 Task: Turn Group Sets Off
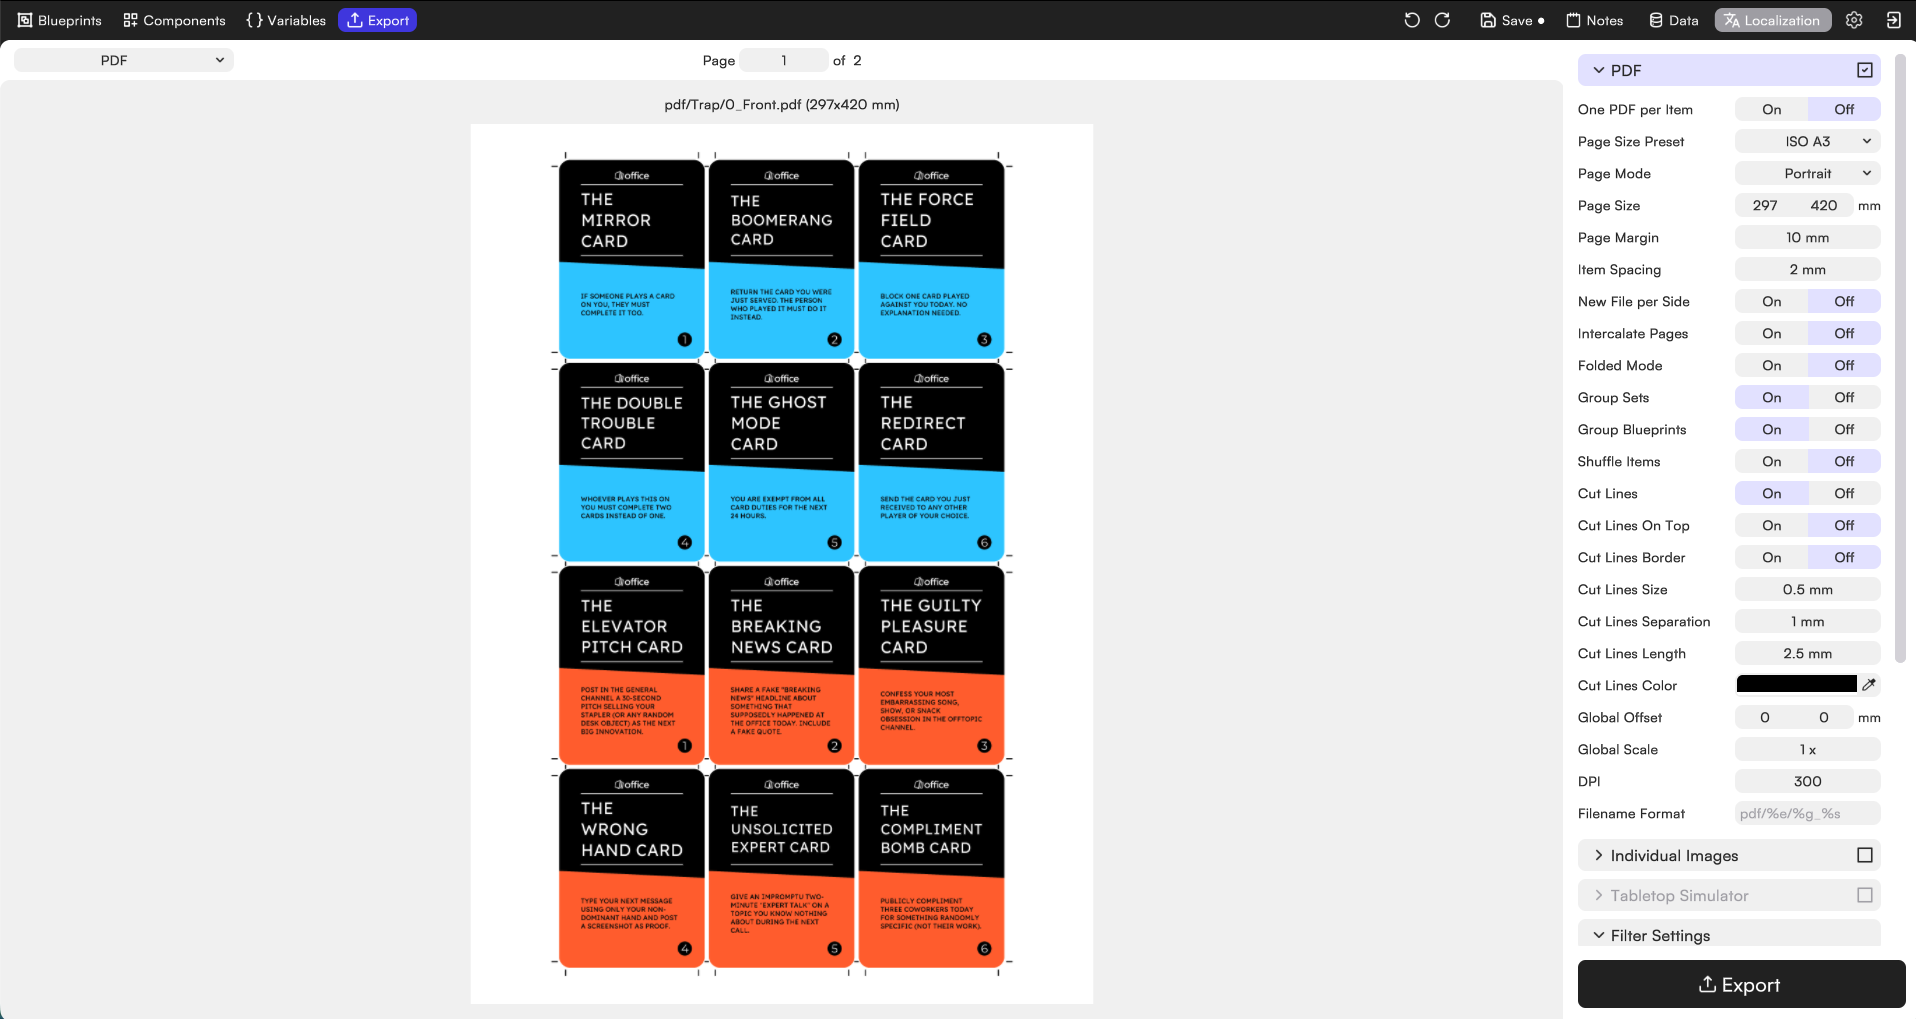click(x=1844, y=397)
